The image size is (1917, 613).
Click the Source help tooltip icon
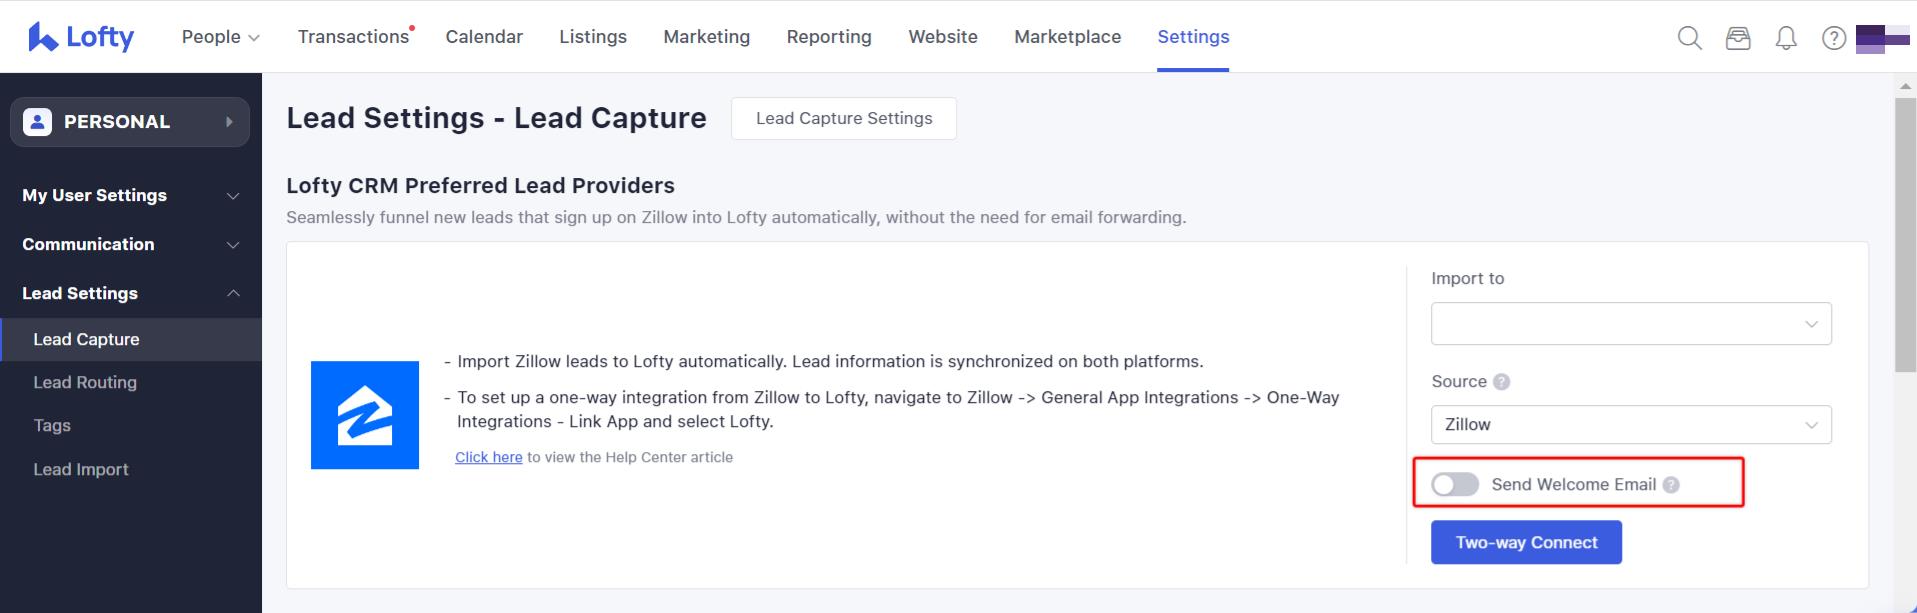pyautogui.click(x=1501, y=382)
